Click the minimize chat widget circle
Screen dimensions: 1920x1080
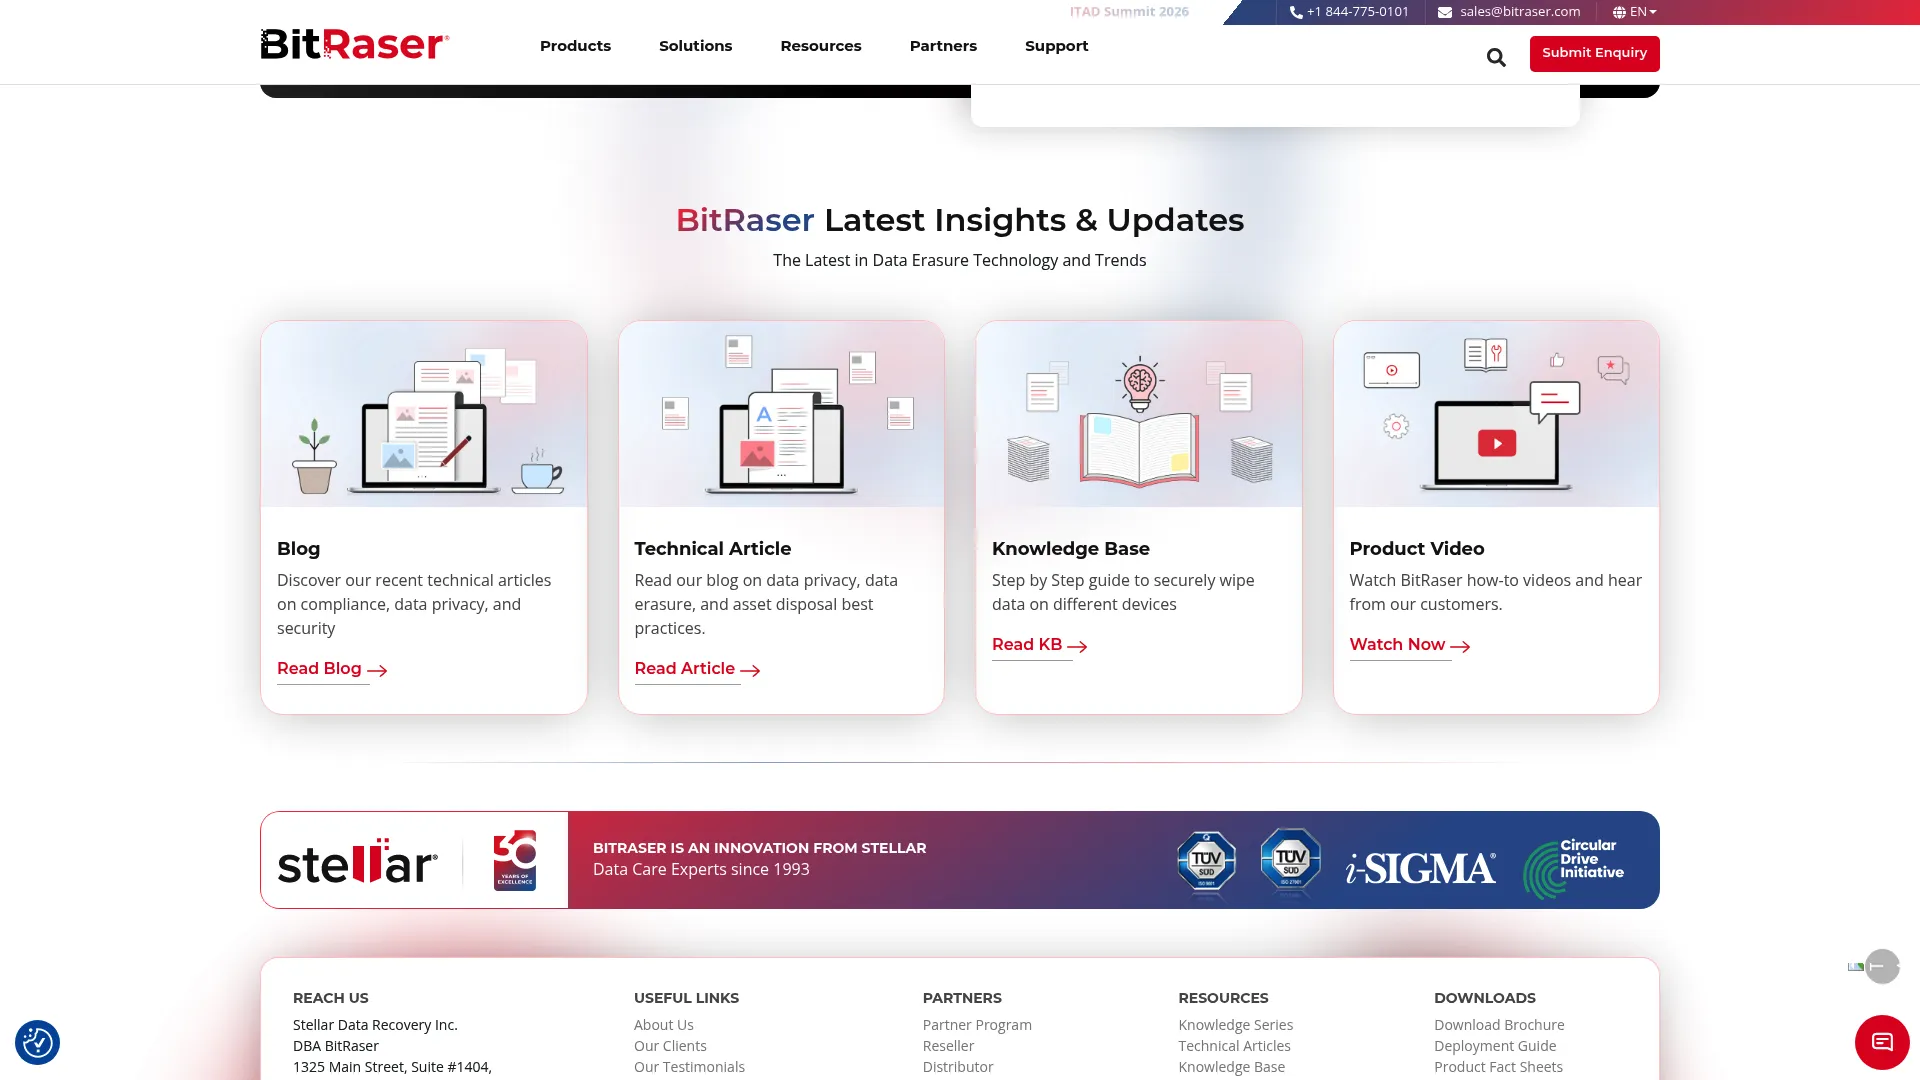coord(1882,966)
